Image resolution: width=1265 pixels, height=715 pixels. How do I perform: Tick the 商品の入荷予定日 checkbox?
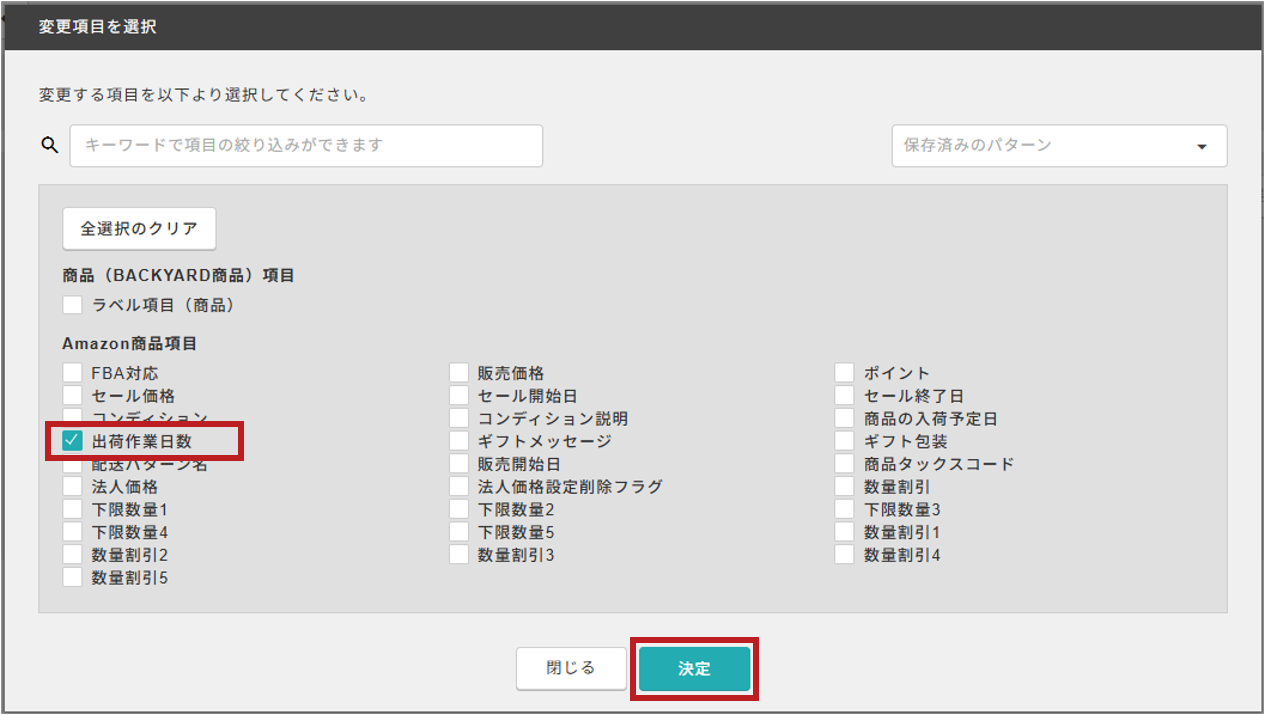(845, 419)
